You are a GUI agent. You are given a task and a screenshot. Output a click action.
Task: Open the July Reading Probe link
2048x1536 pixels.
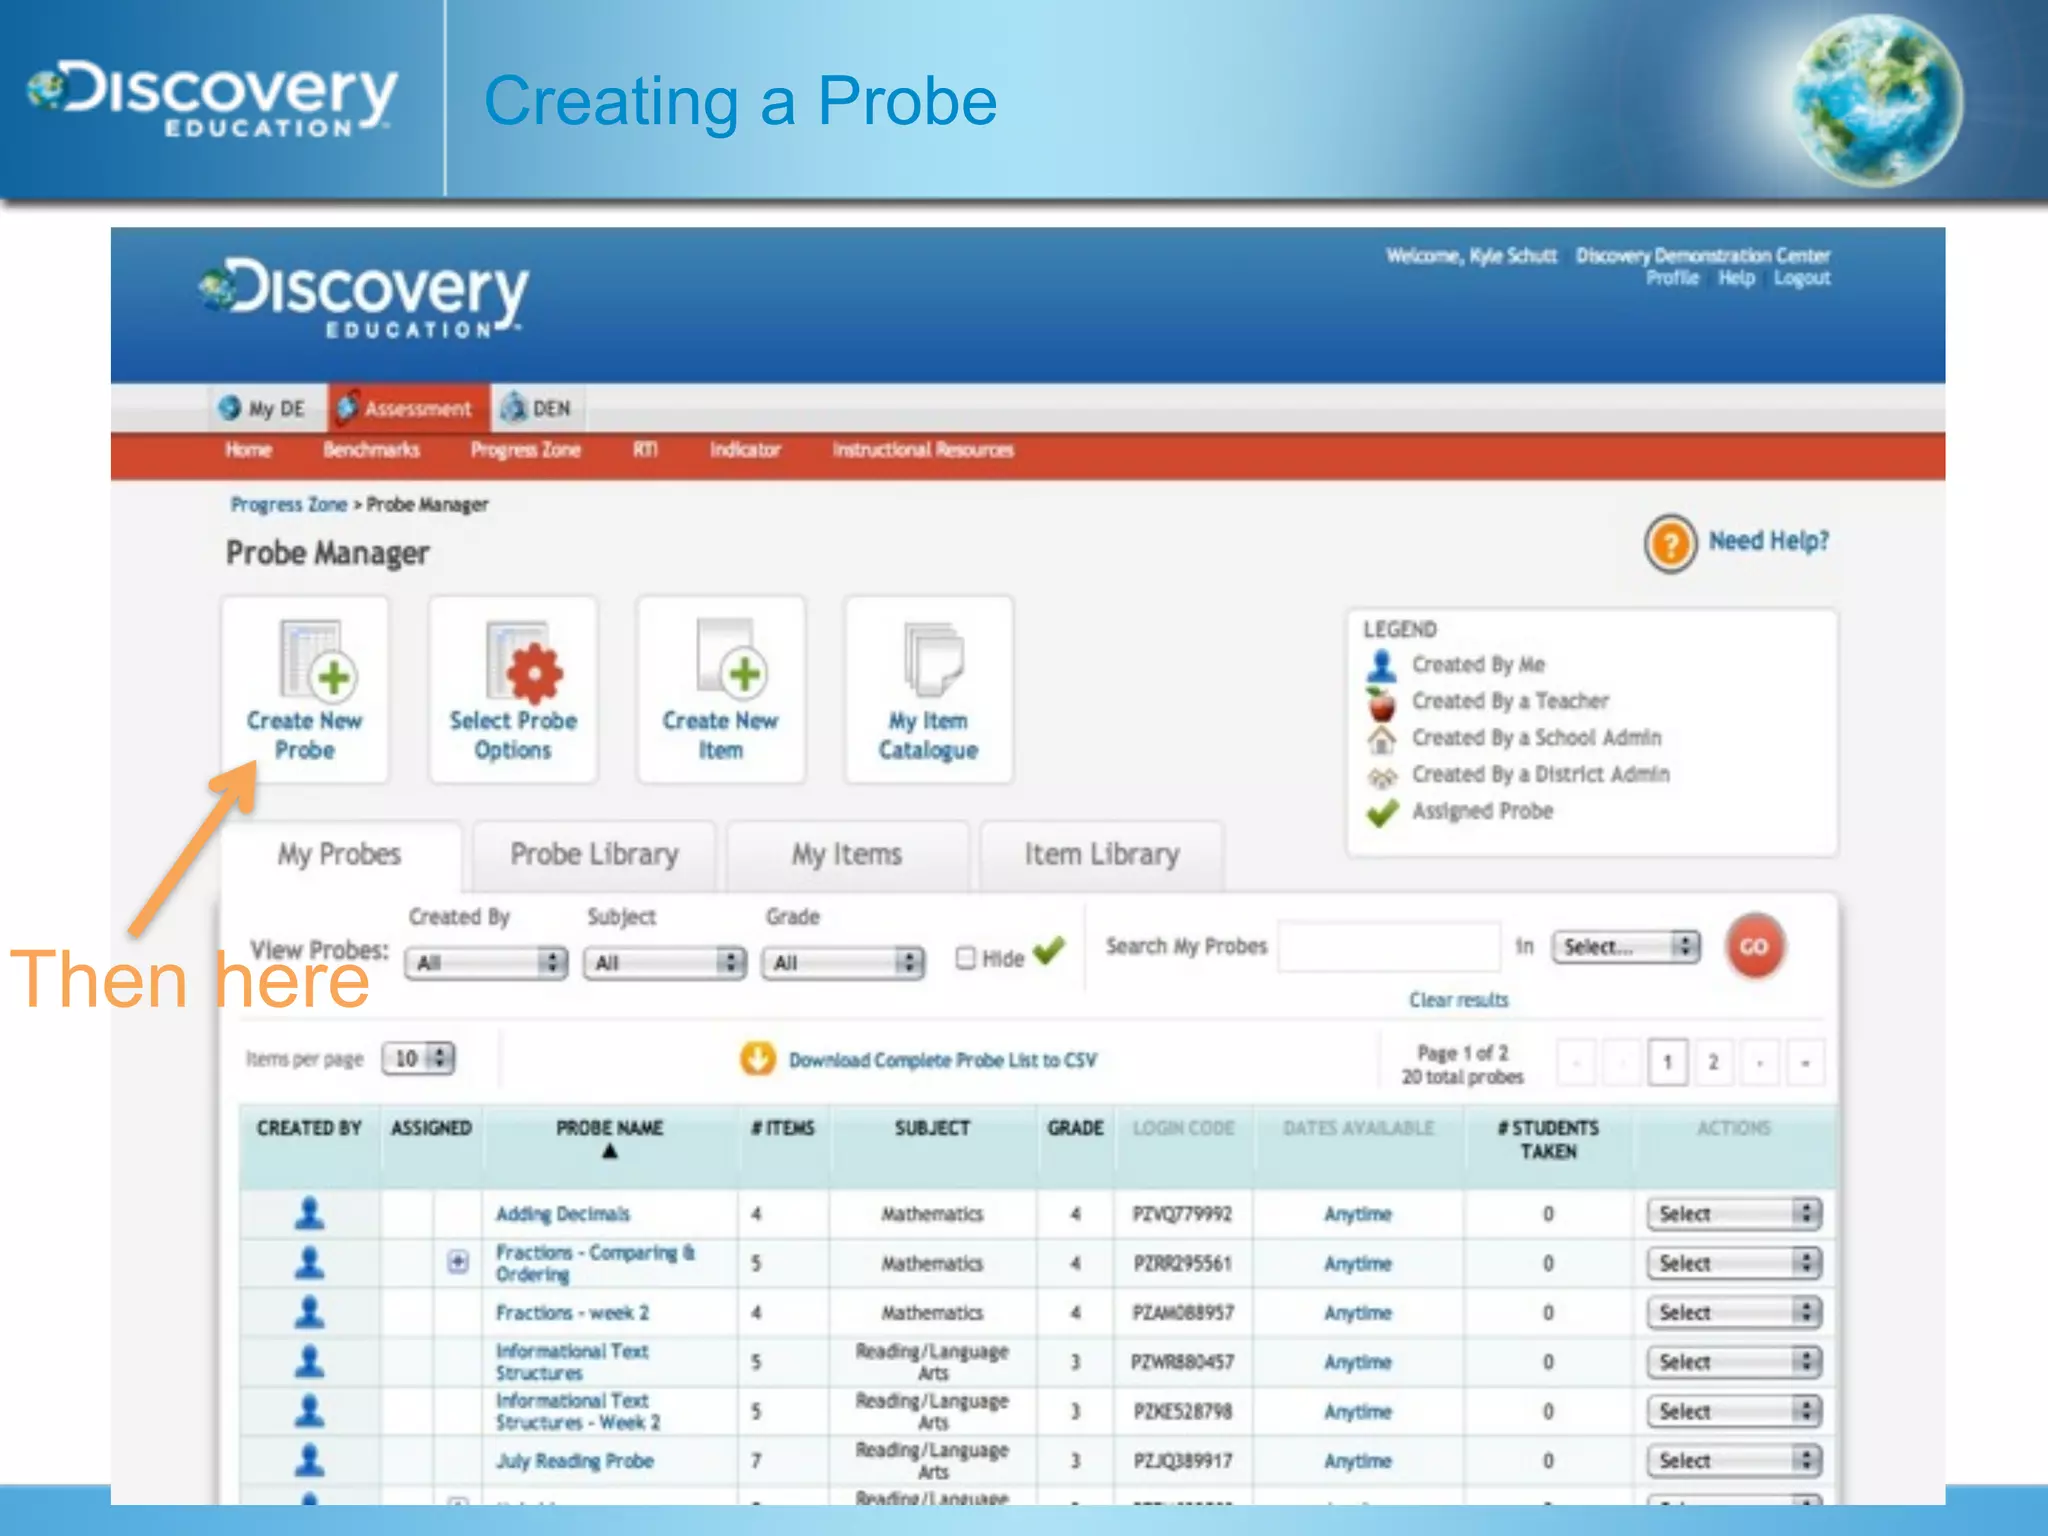pyautogui.click(x=574, y=1461)
